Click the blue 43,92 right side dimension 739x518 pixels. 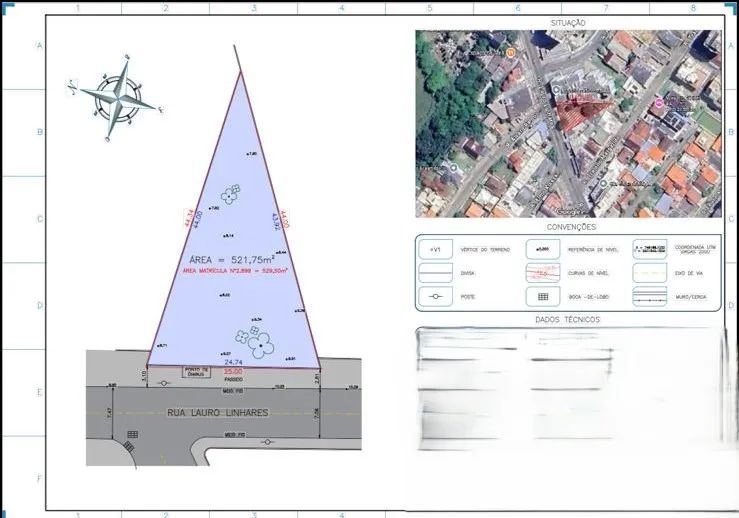click(x=277, y=222)
